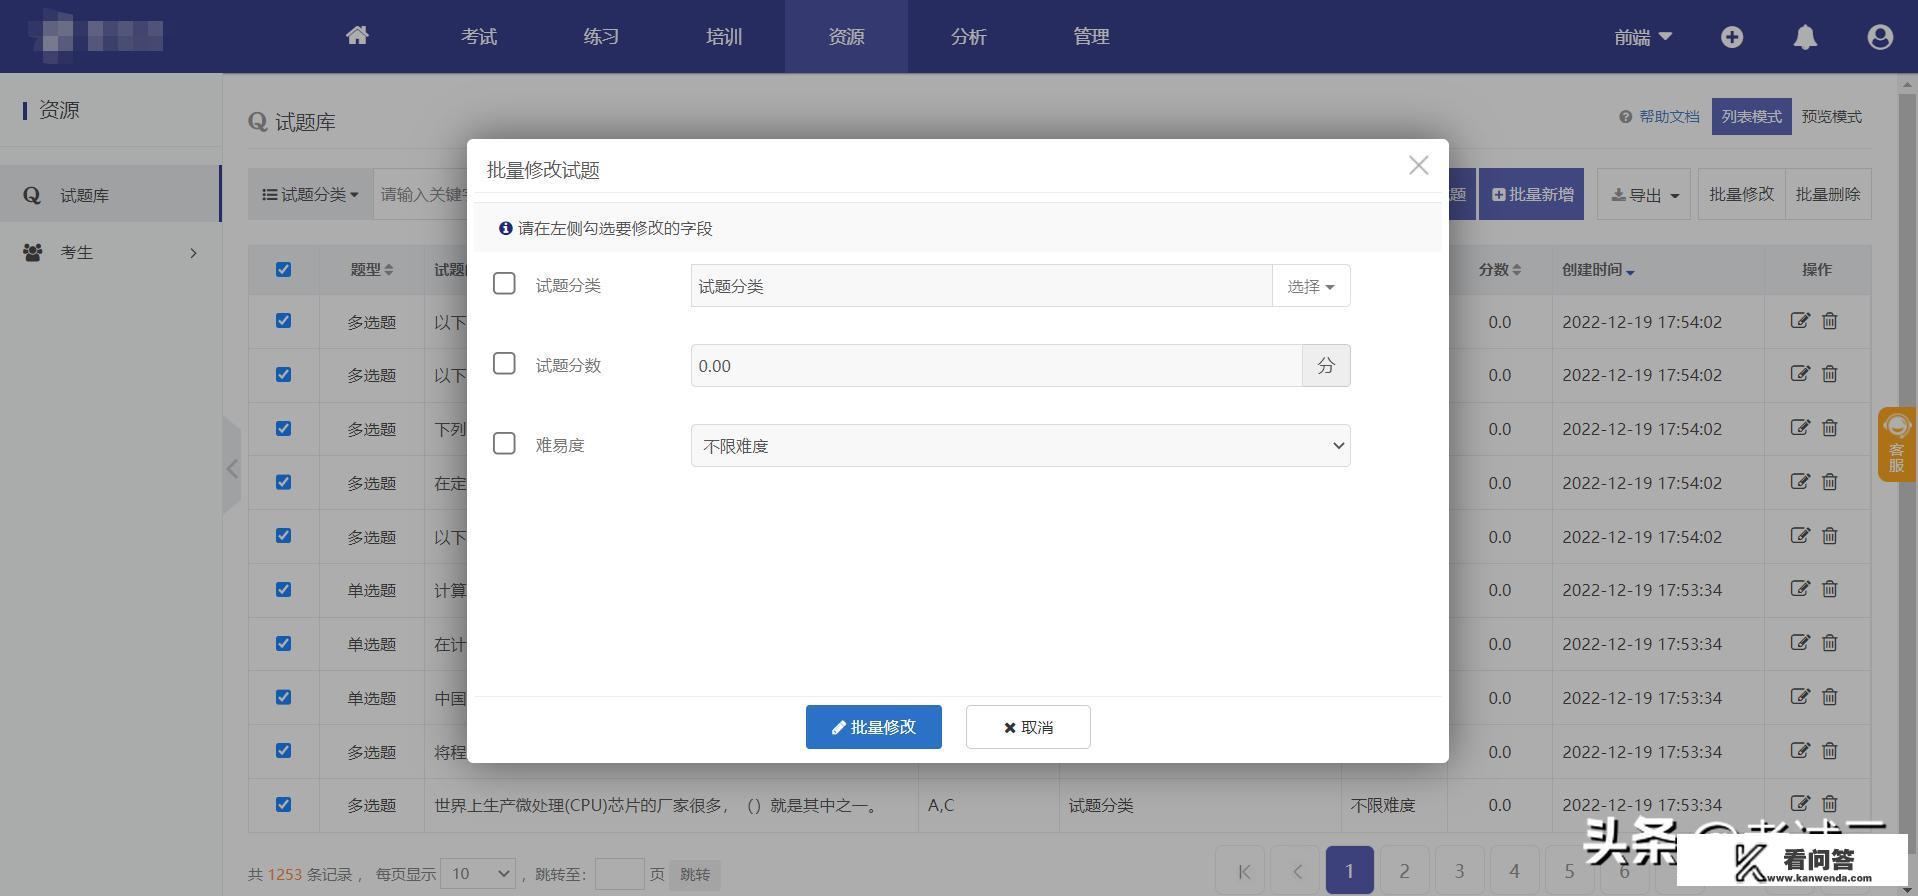Open notifications bell icon
The width and height of the screenshot is (1918, 896).
pyautogui.click(x=1805, y=37)
